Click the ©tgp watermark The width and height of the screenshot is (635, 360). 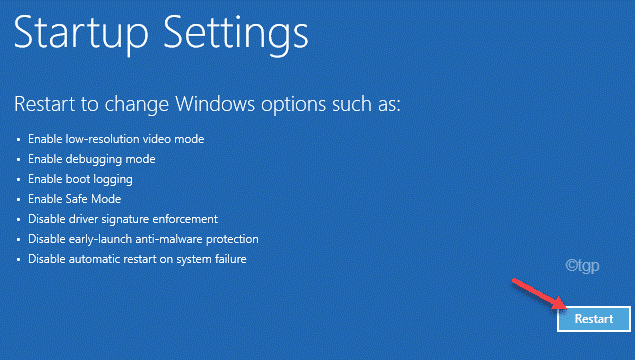pos(582,266)
